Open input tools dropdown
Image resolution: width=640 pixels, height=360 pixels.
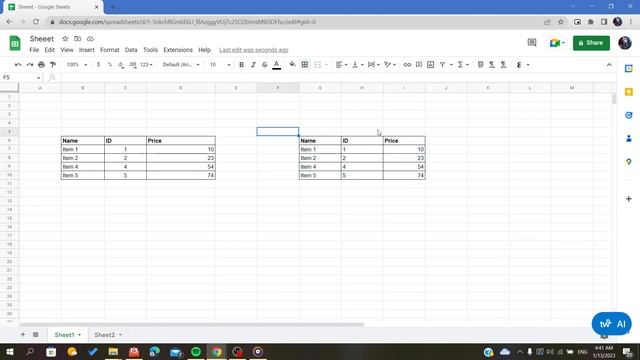[522, 64]
